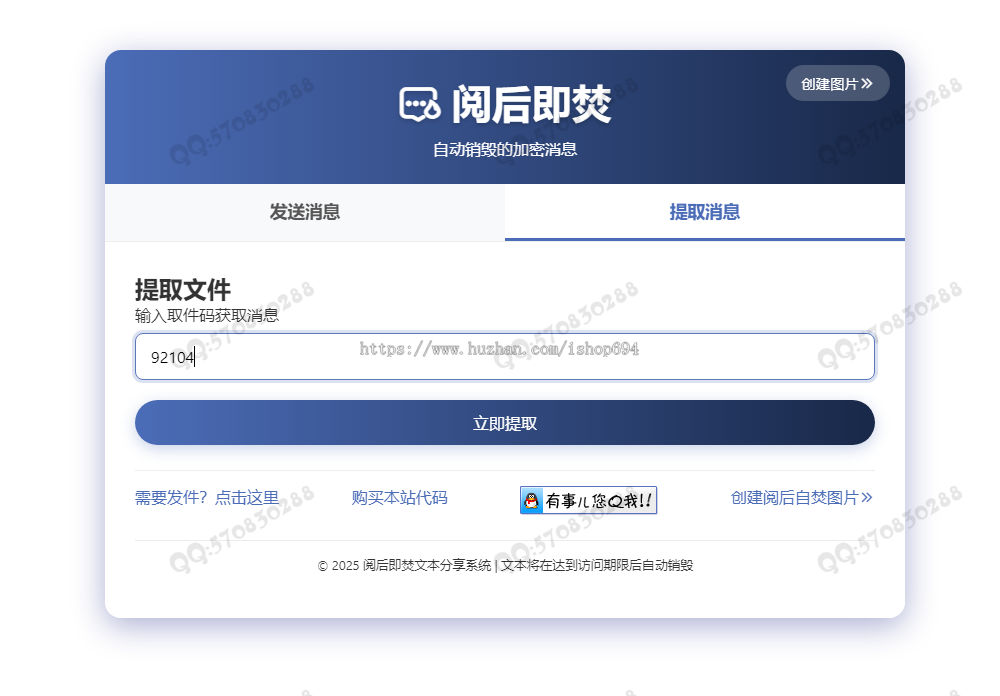Click the 输入取件码获取消息 hint text
Viewport: 1000px width, 696px height.
coord(207,315)
